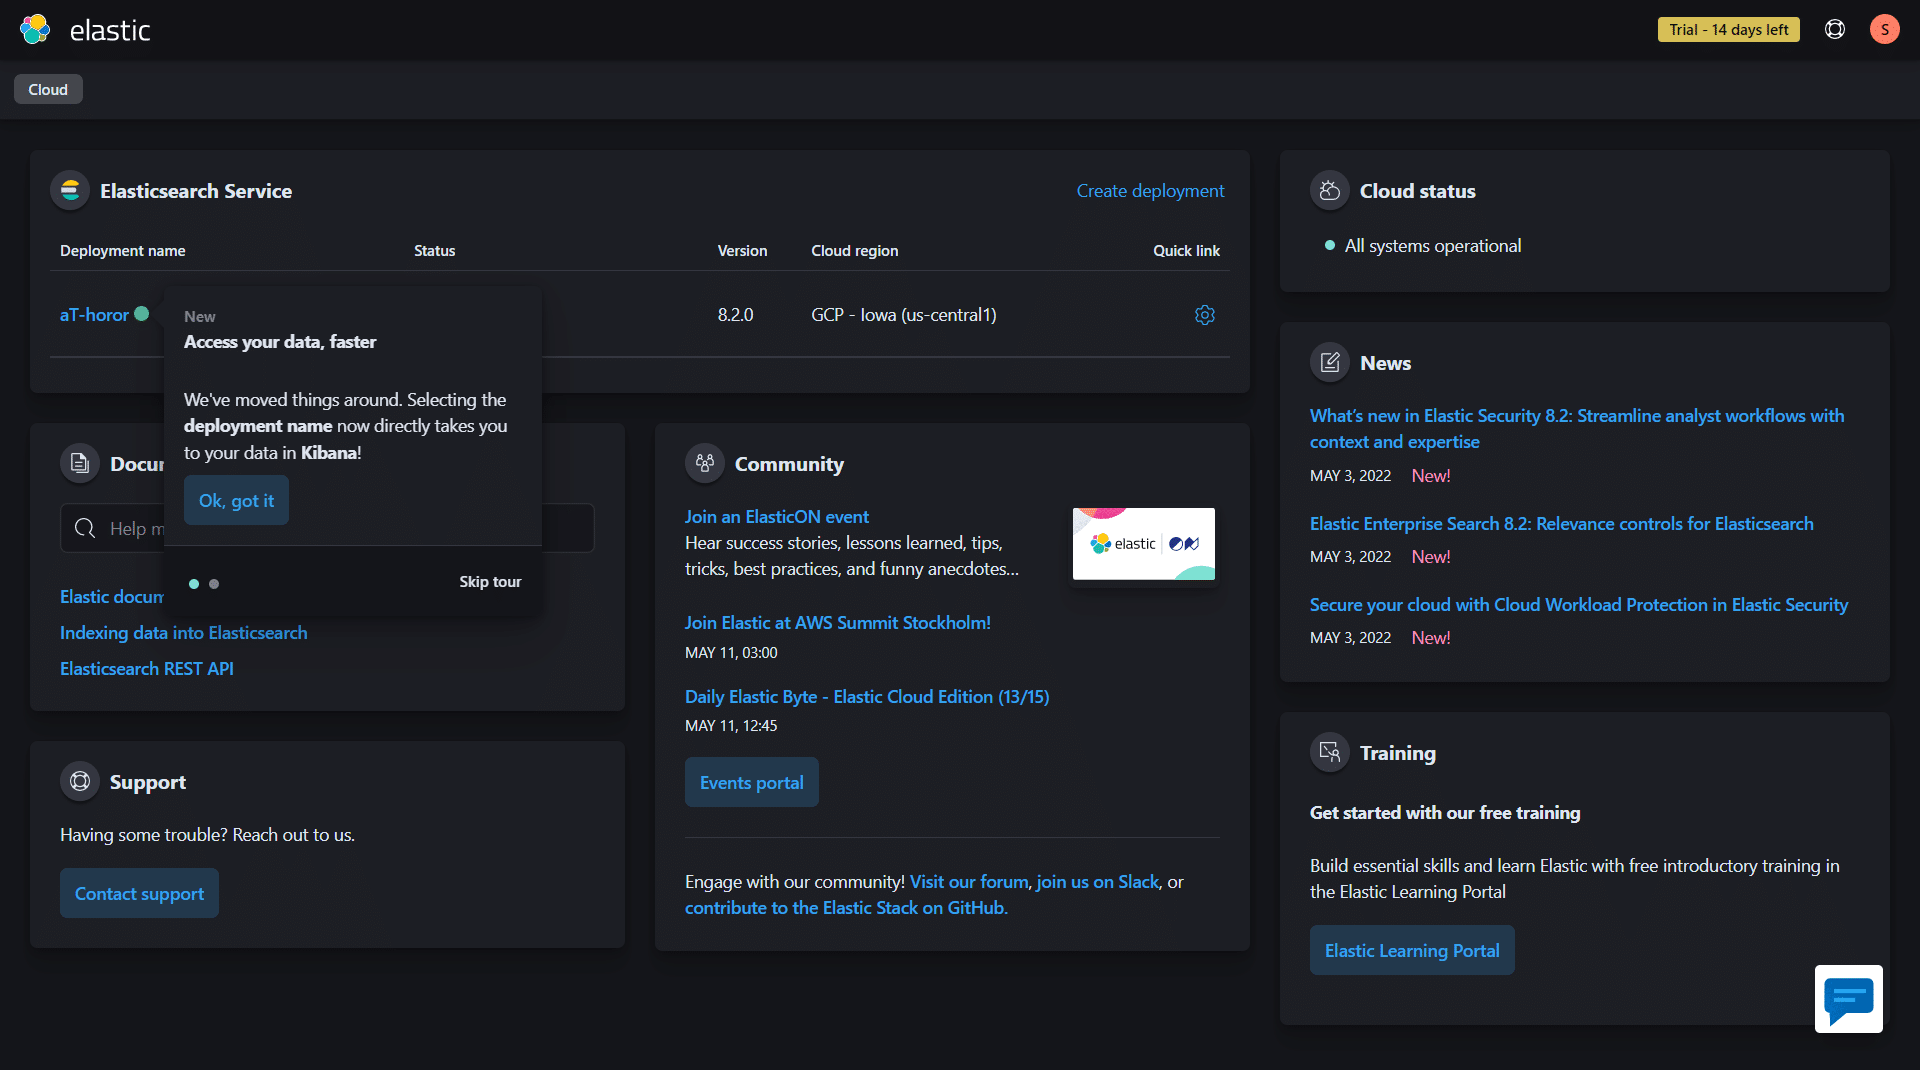Click the Training panel icon
Image resolution: width=1920 pixels, height=1070 pixels.
click(1329, 752)
